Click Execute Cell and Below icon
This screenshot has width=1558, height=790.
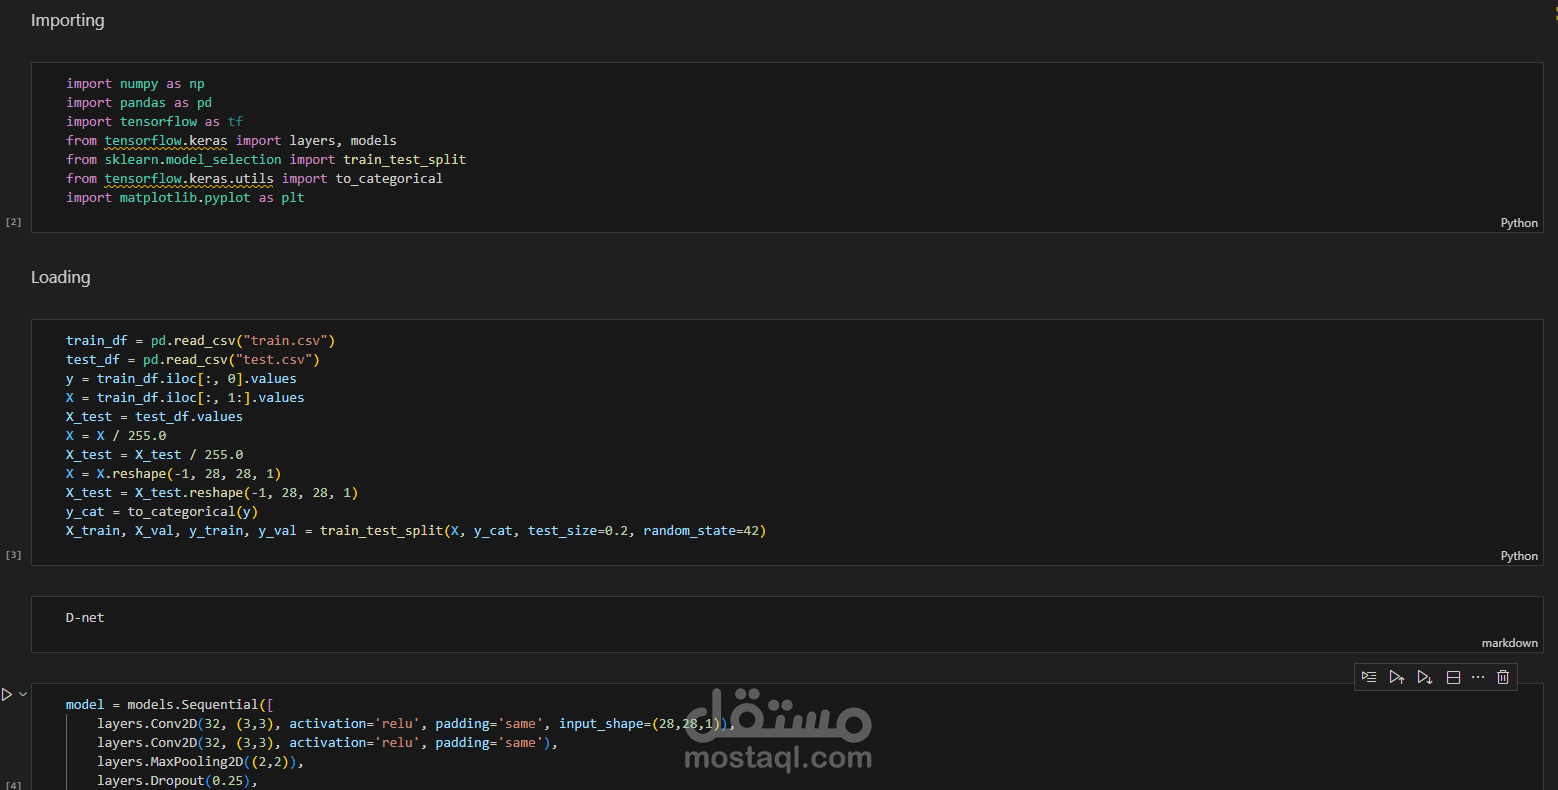[x=1425, y=677]
